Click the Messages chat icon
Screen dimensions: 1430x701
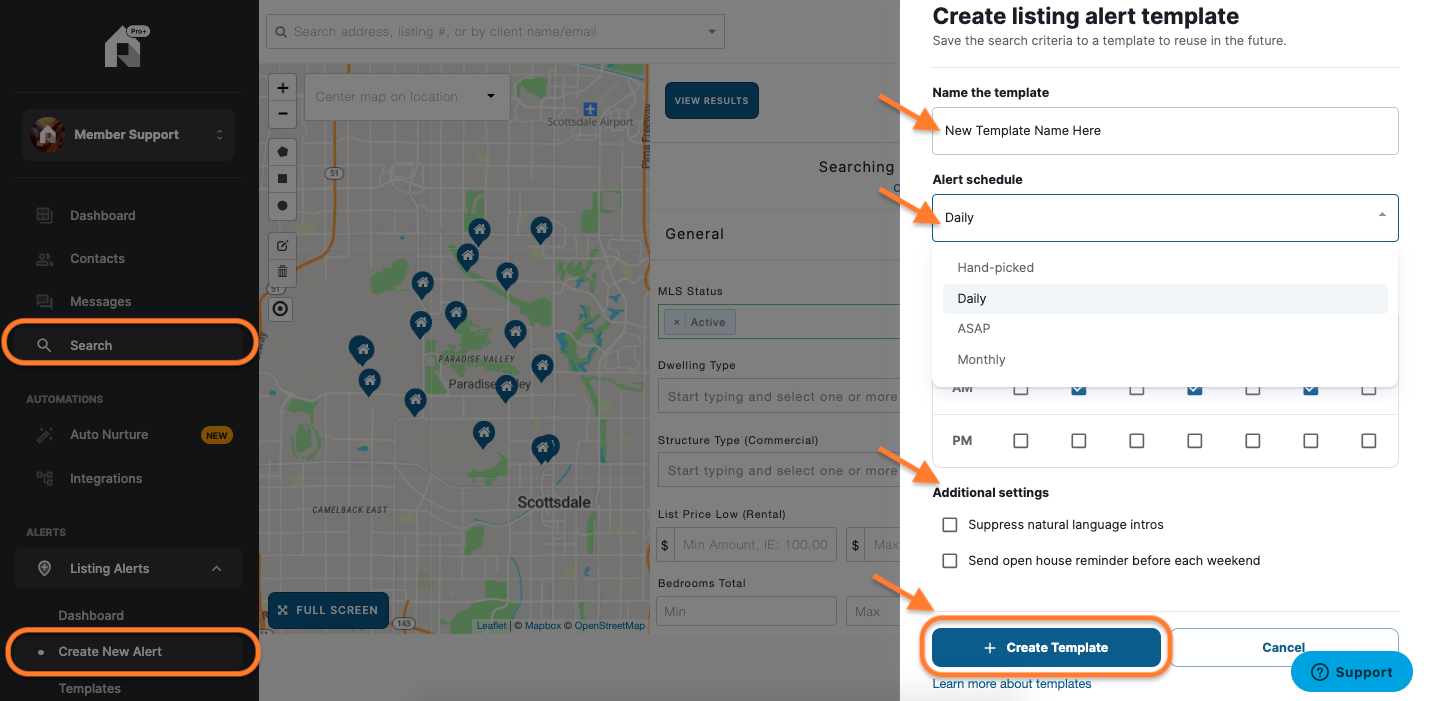[x=44, y=301]
